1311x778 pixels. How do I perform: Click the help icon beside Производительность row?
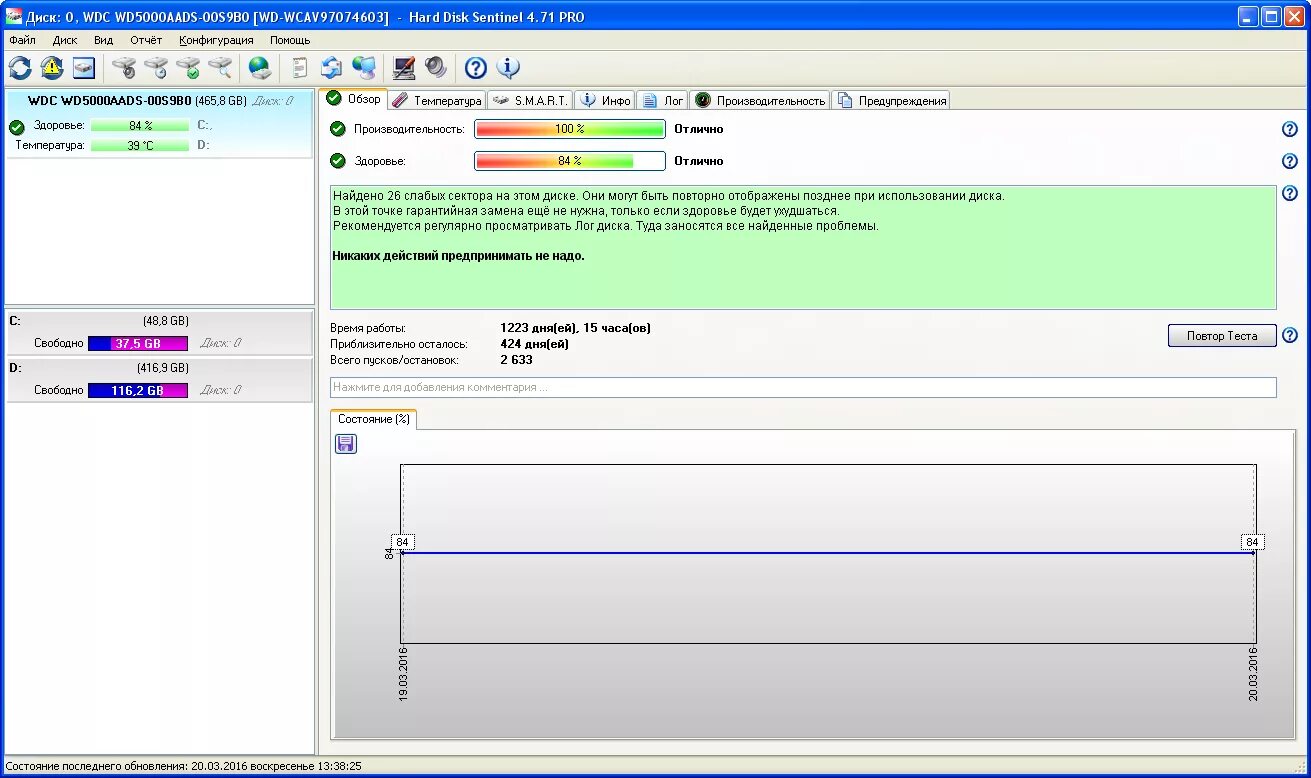pos(1290,129)
